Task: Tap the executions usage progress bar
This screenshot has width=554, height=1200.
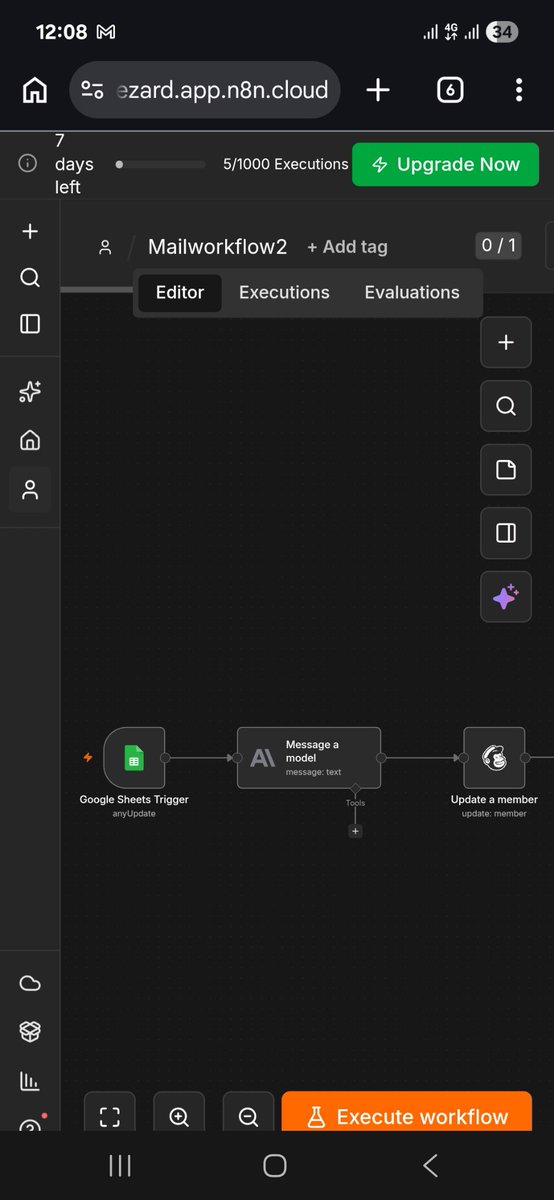Action: tap(161, 164)
